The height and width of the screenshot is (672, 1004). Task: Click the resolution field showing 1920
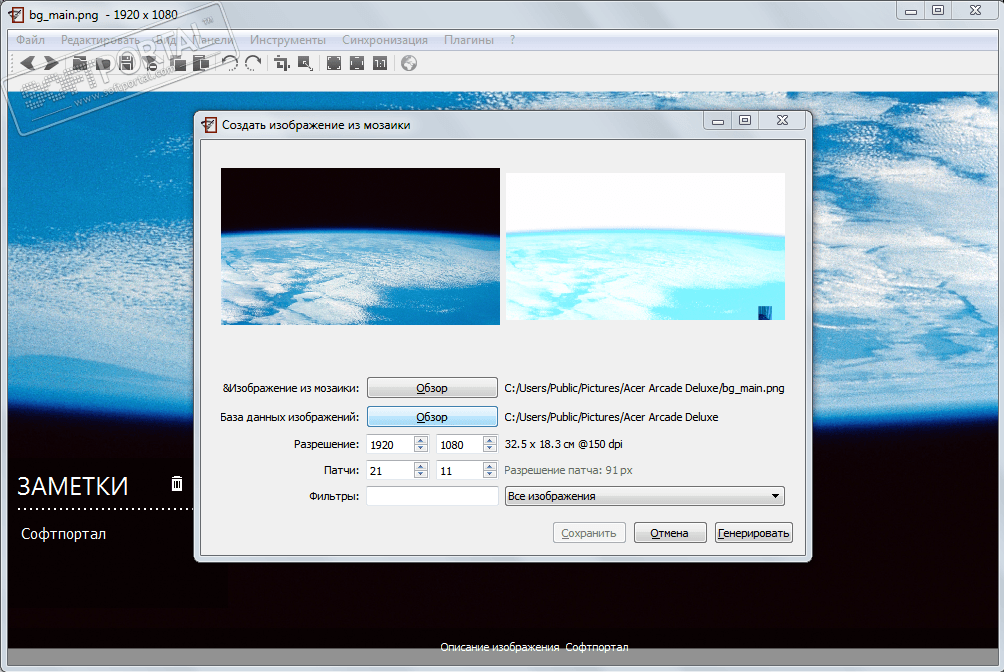pyautogui.click(x=391, y=445)
